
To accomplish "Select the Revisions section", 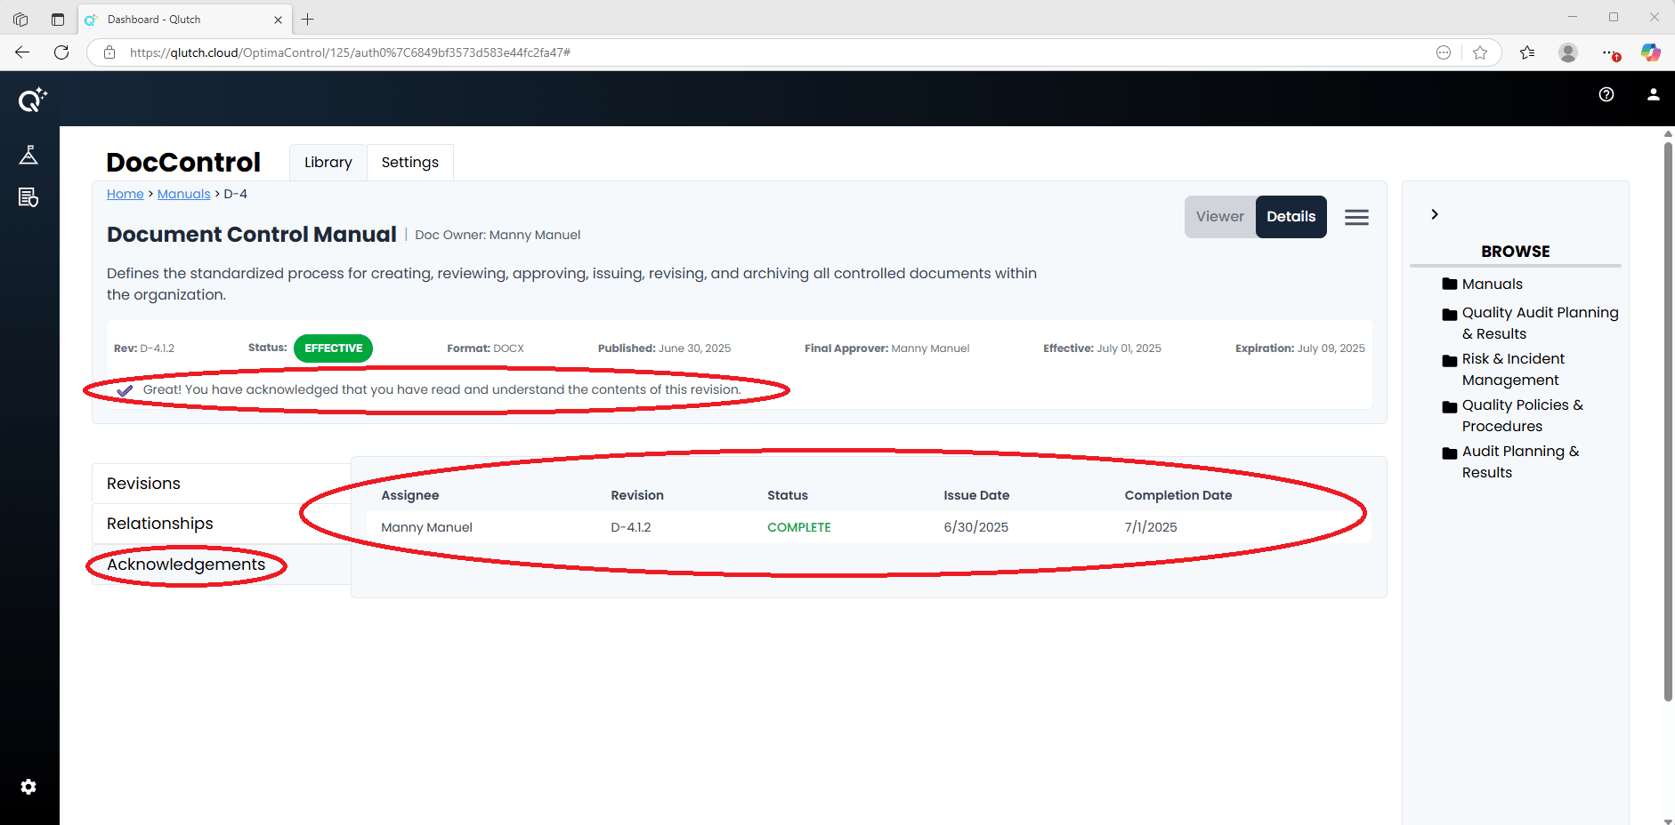I will point(144,483).
